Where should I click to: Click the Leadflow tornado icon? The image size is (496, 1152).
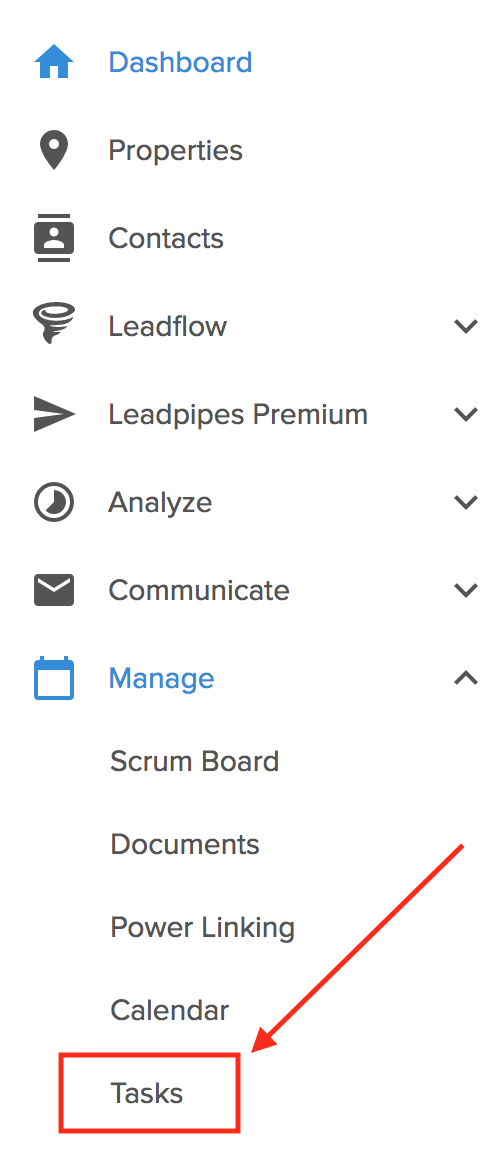[x=54, y=325]
